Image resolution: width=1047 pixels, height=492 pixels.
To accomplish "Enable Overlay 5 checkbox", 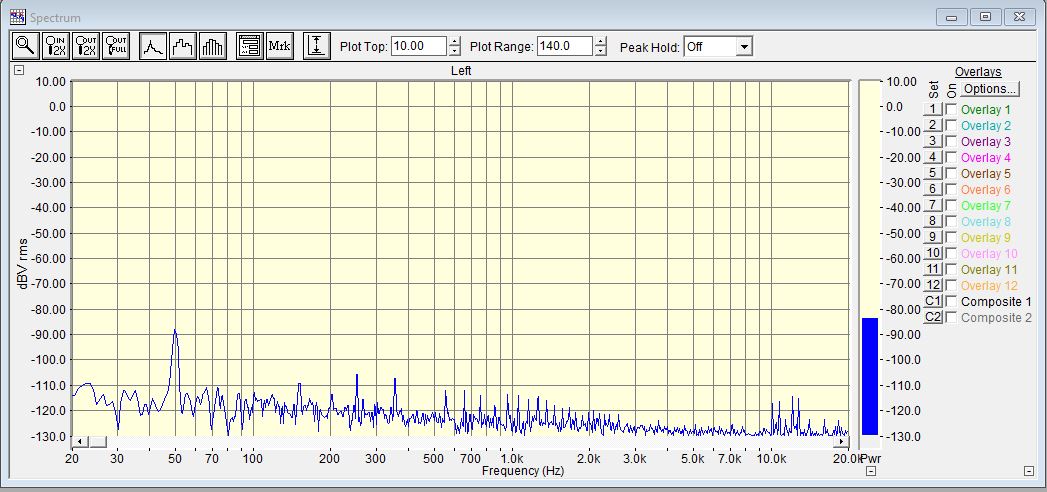I will [951, 174].
